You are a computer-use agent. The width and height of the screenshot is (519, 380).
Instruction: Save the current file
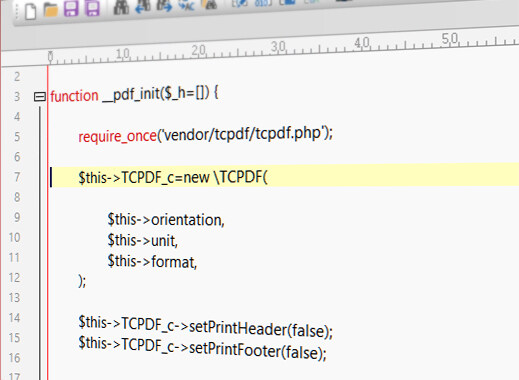71,8
